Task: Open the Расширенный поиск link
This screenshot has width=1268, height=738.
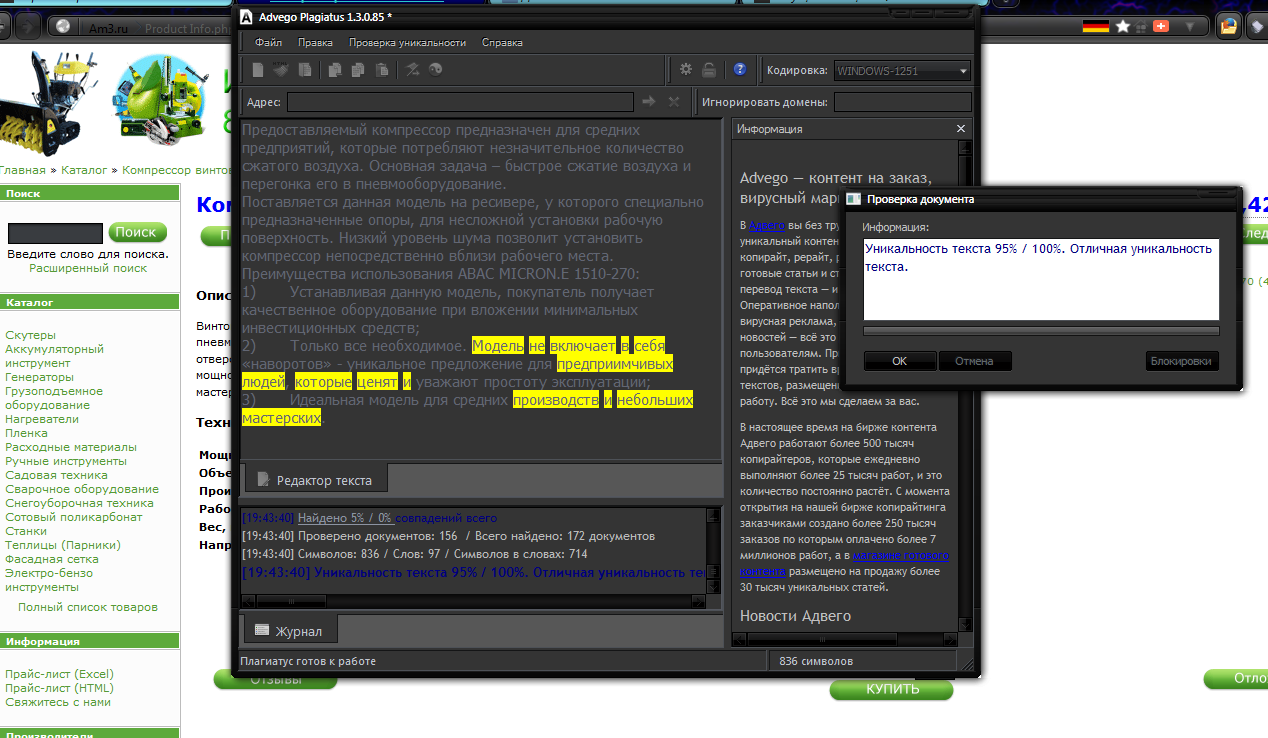Action: coord(88,268)
